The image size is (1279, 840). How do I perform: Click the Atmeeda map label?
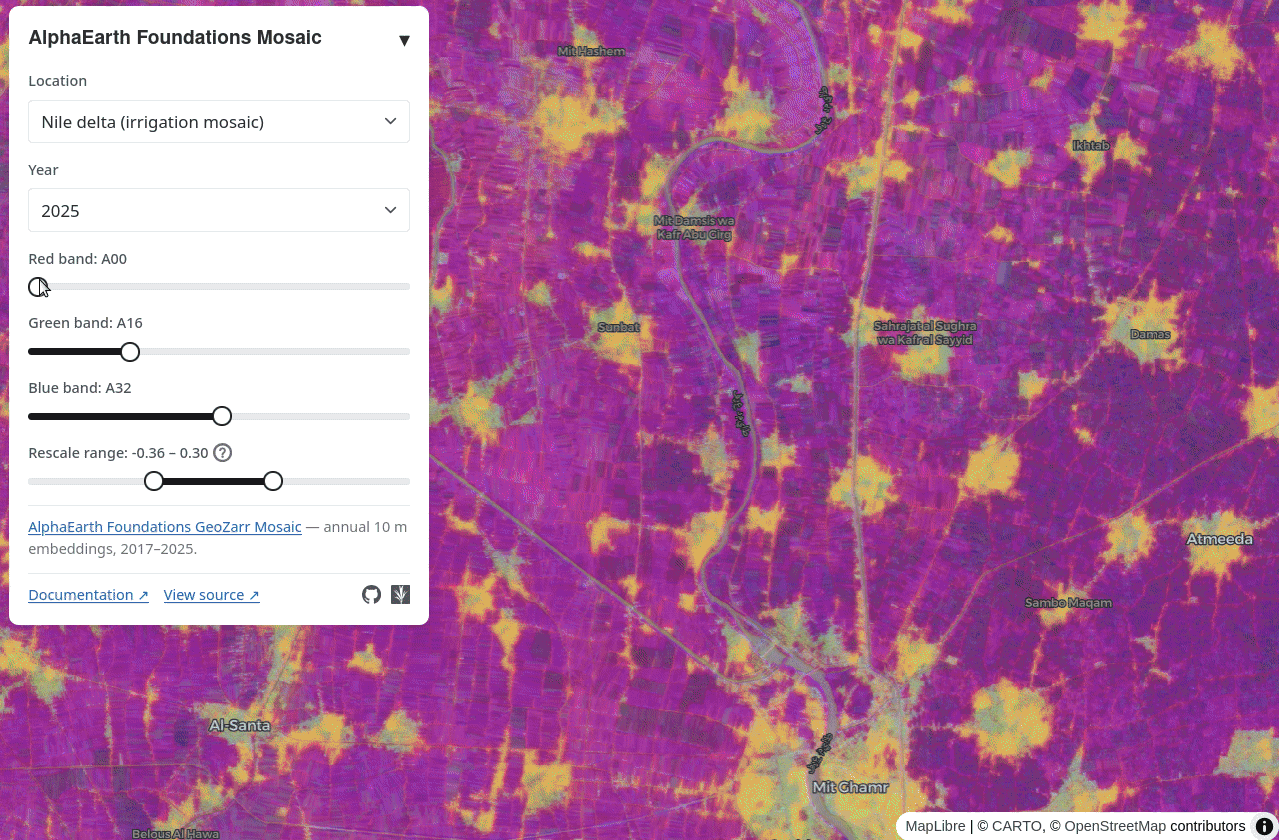tap(1219, 539)
